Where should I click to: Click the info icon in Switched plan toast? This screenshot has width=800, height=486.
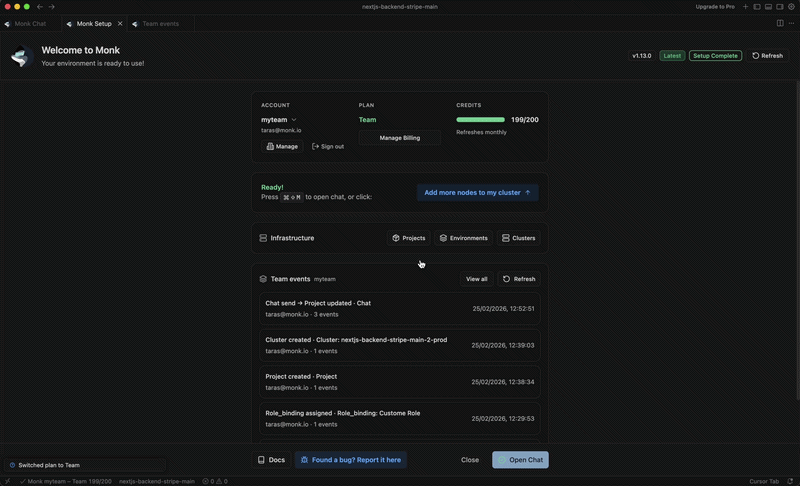tap(13, 465)
